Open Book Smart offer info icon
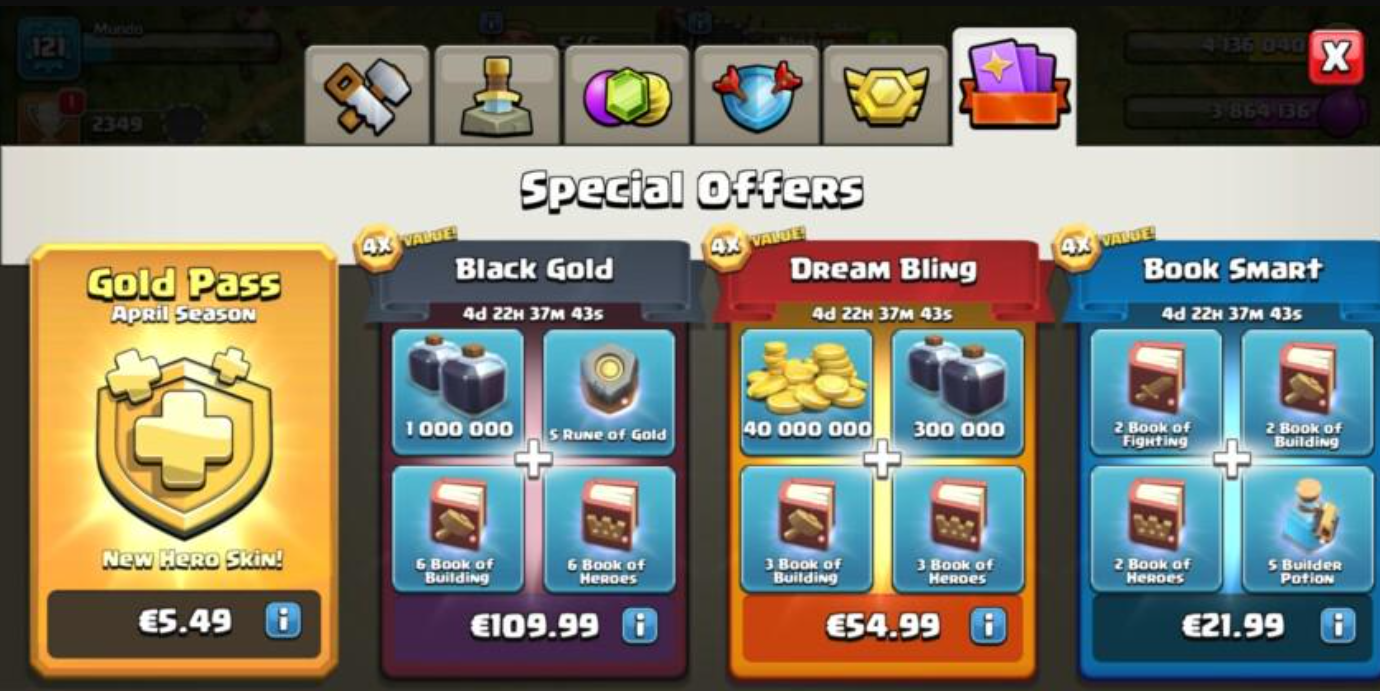Image resolution: width=1380 pixels, height=691 pixels. point(1337,626)
